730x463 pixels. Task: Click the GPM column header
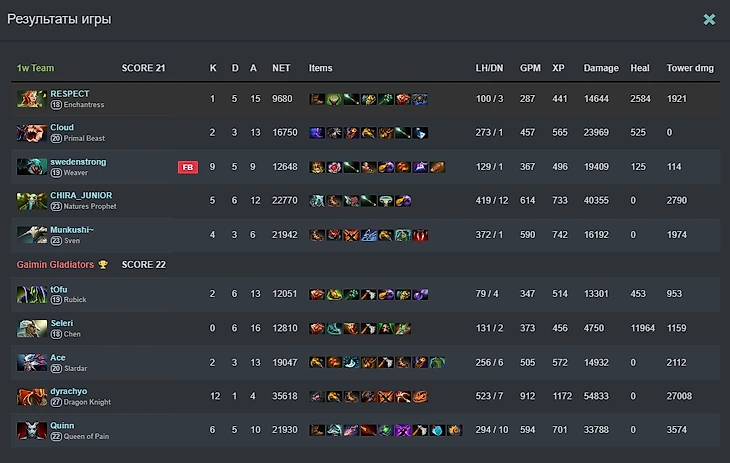click(530, 68)
